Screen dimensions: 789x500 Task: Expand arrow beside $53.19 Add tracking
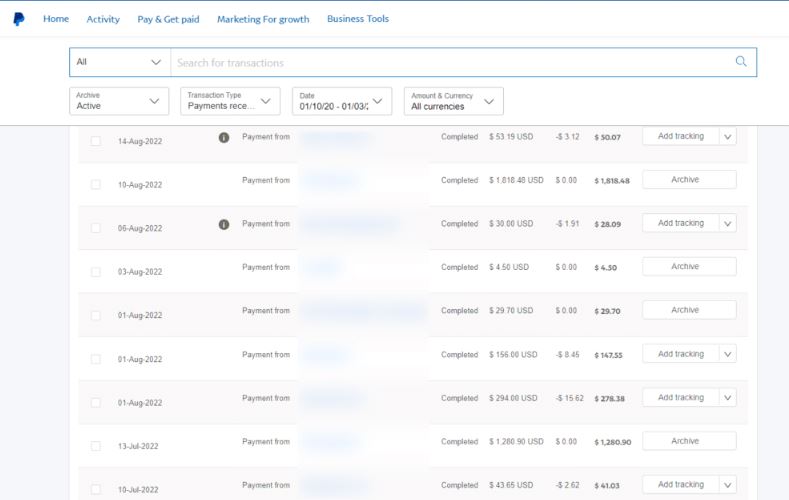(728, 136)
